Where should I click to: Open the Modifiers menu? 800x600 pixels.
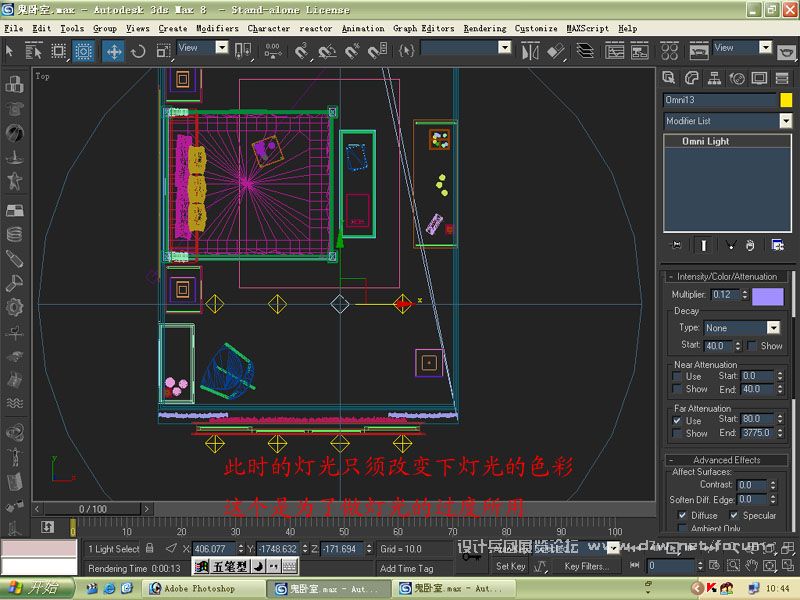(217, 29)
